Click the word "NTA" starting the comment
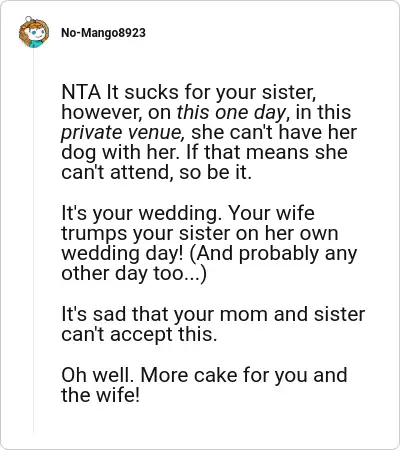Screen dimensions: 400x450 tap(81, 92)
